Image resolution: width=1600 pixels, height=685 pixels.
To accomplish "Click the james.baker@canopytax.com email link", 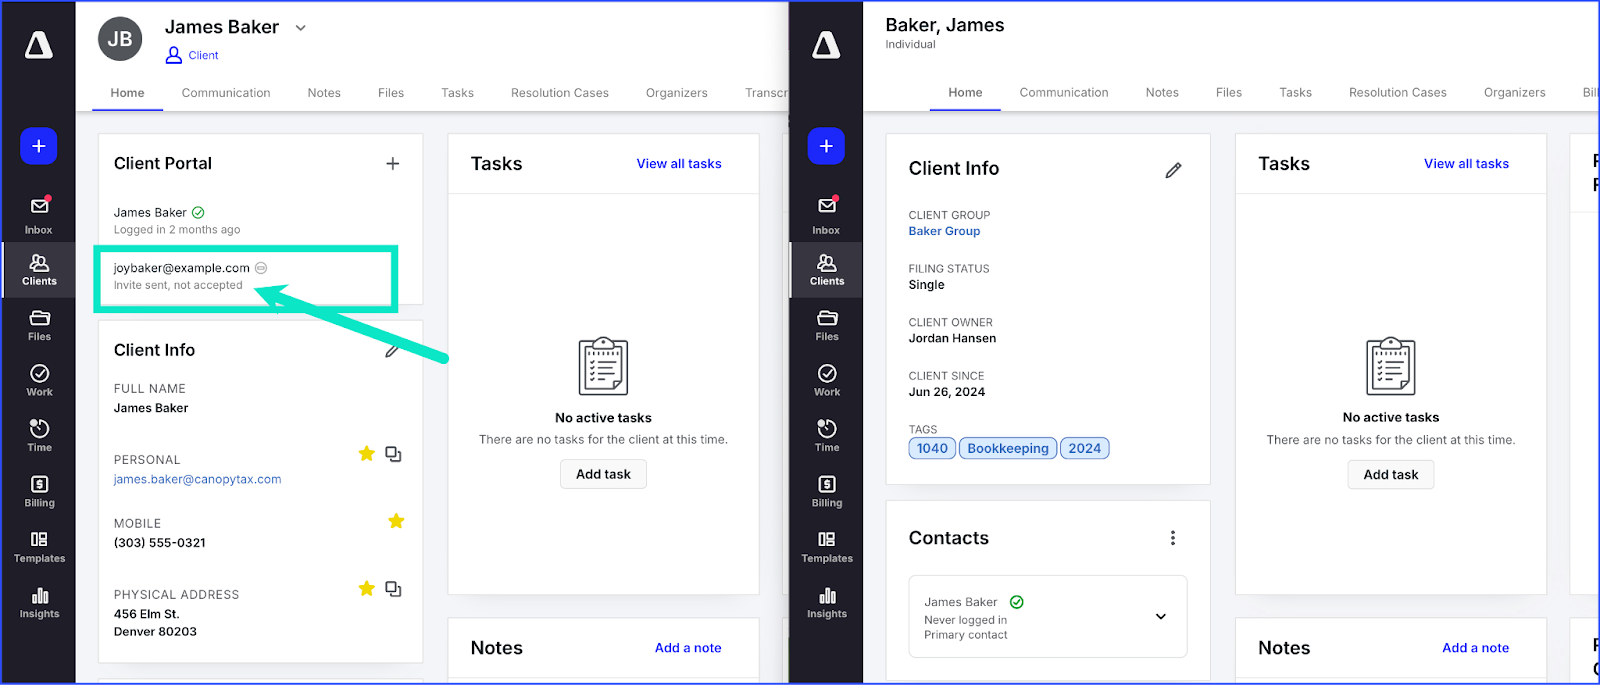I will click(197, 479).
